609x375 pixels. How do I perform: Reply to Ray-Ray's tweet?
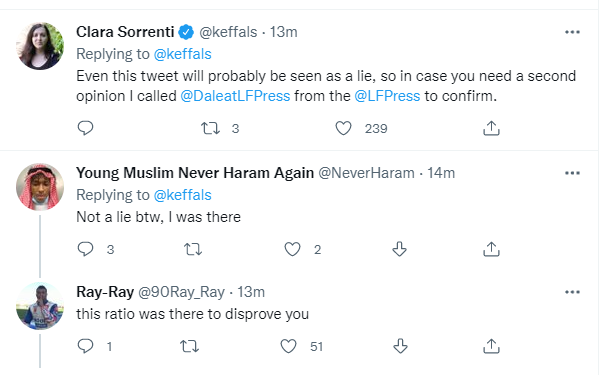pyautogui.click(x=85, y=346)
